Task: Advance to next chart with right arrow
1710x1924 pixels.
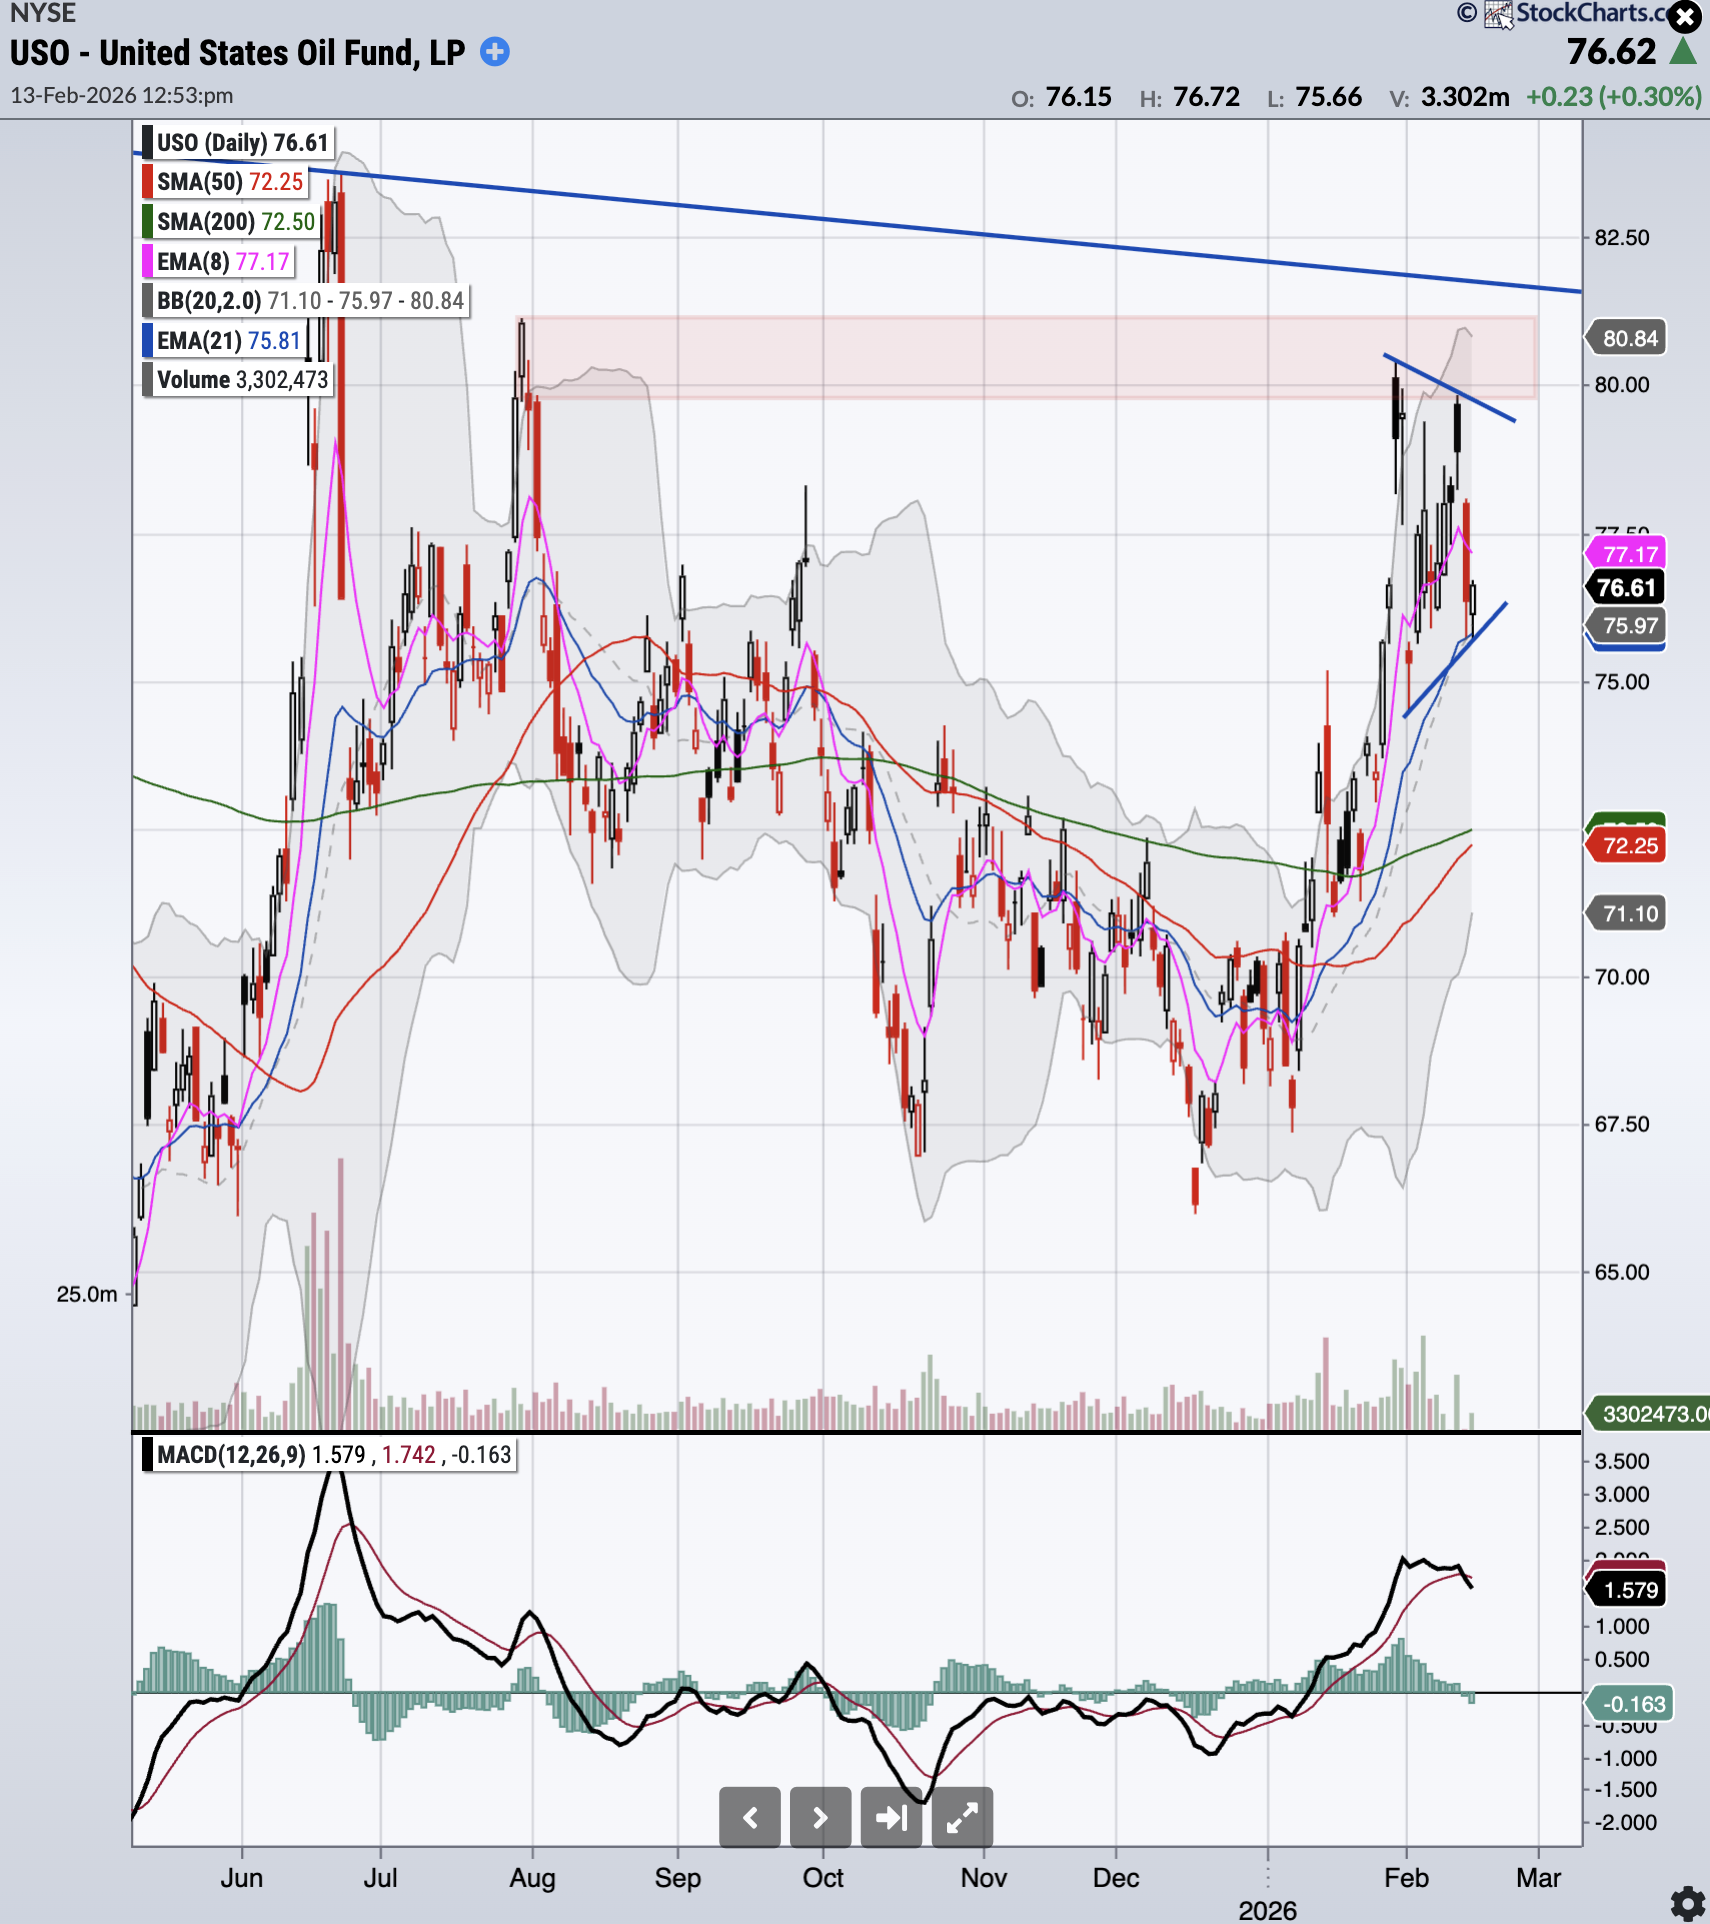Action: click(820, 1817)
